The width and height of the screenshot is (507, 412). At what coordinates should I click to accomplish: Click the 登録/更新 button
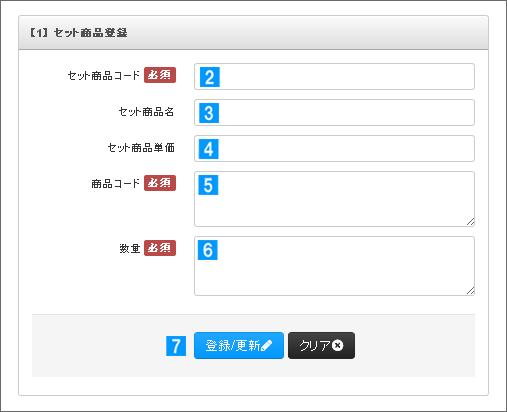[x=239, y=345]
